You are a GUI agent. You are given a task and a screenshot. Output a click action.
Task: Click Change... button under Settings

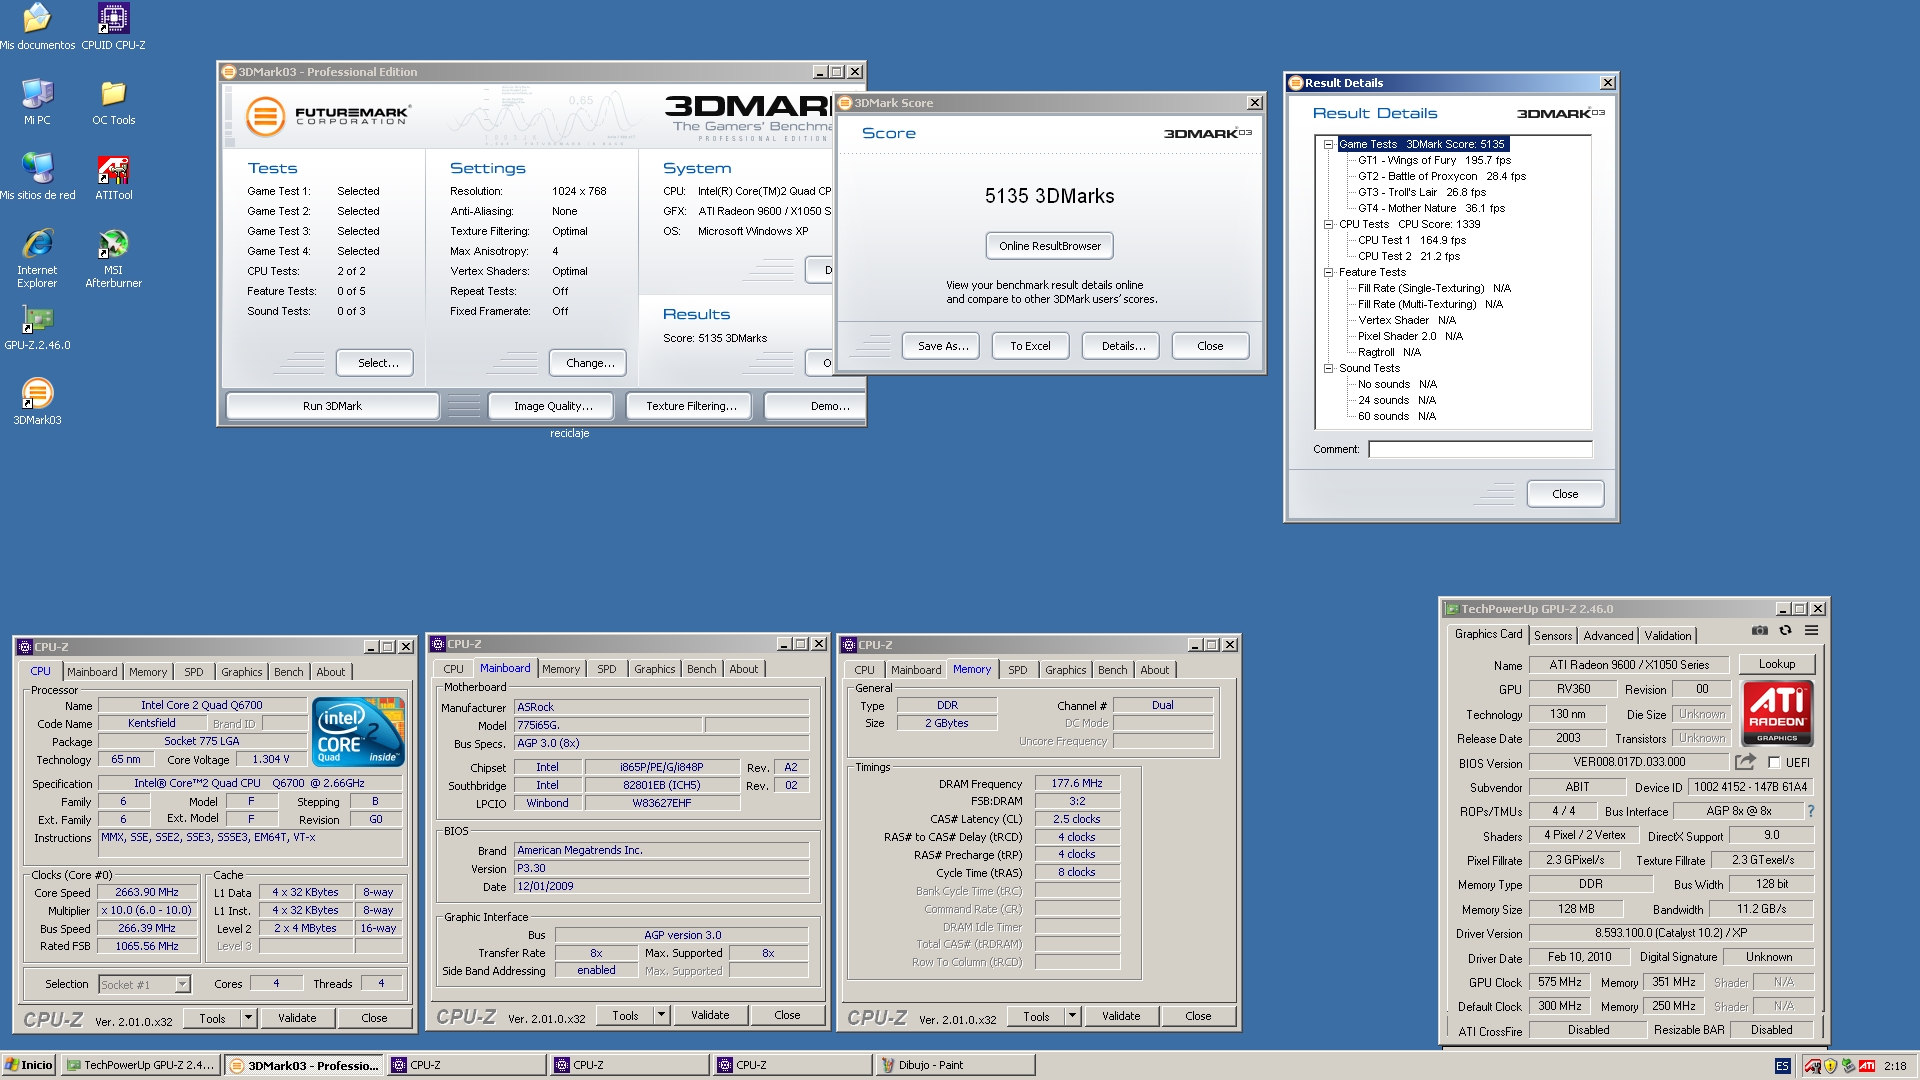[590, 363]
